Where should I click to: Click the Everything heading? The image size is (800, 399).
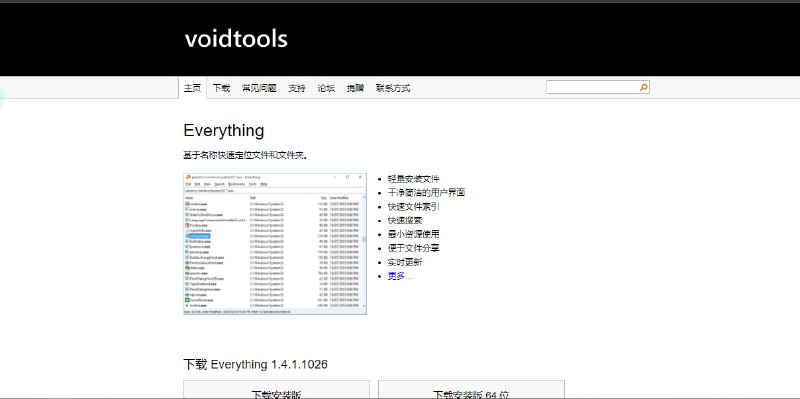pyautogui.click(x=223, y=131)
